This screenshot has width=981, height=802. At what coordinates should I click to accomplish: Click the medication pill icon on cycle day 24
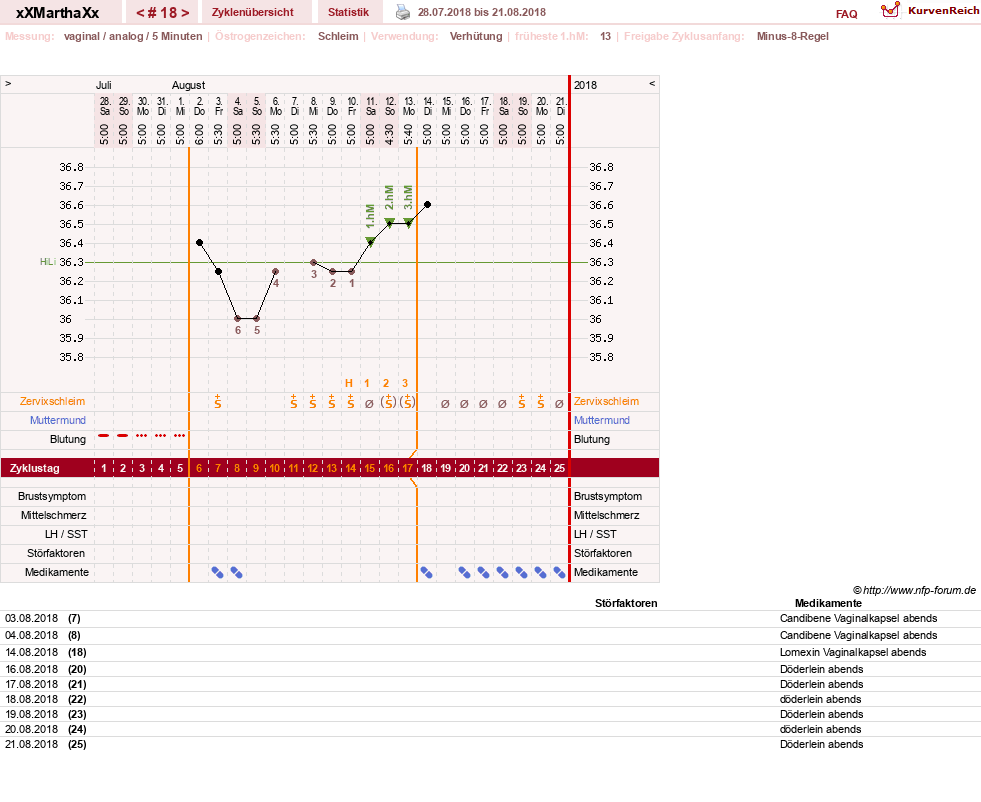tap(541, 572)
